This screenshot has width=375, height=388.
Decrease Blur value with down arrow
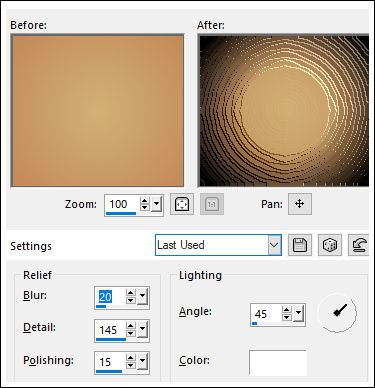(x=131, y=300)
